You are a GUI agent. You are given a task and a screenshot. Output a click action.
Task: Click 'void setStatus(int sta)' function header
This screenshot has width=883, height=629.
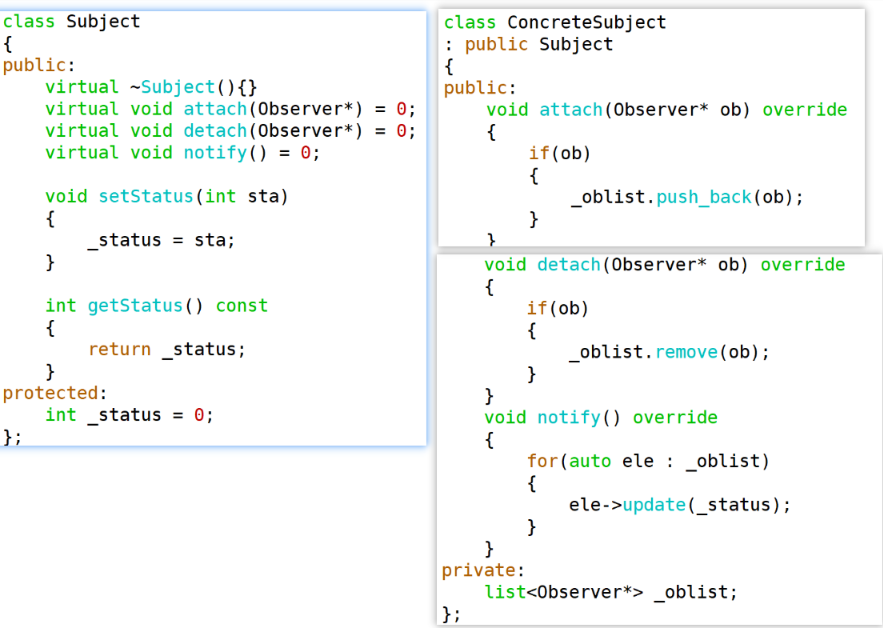(x=167, y=197)
